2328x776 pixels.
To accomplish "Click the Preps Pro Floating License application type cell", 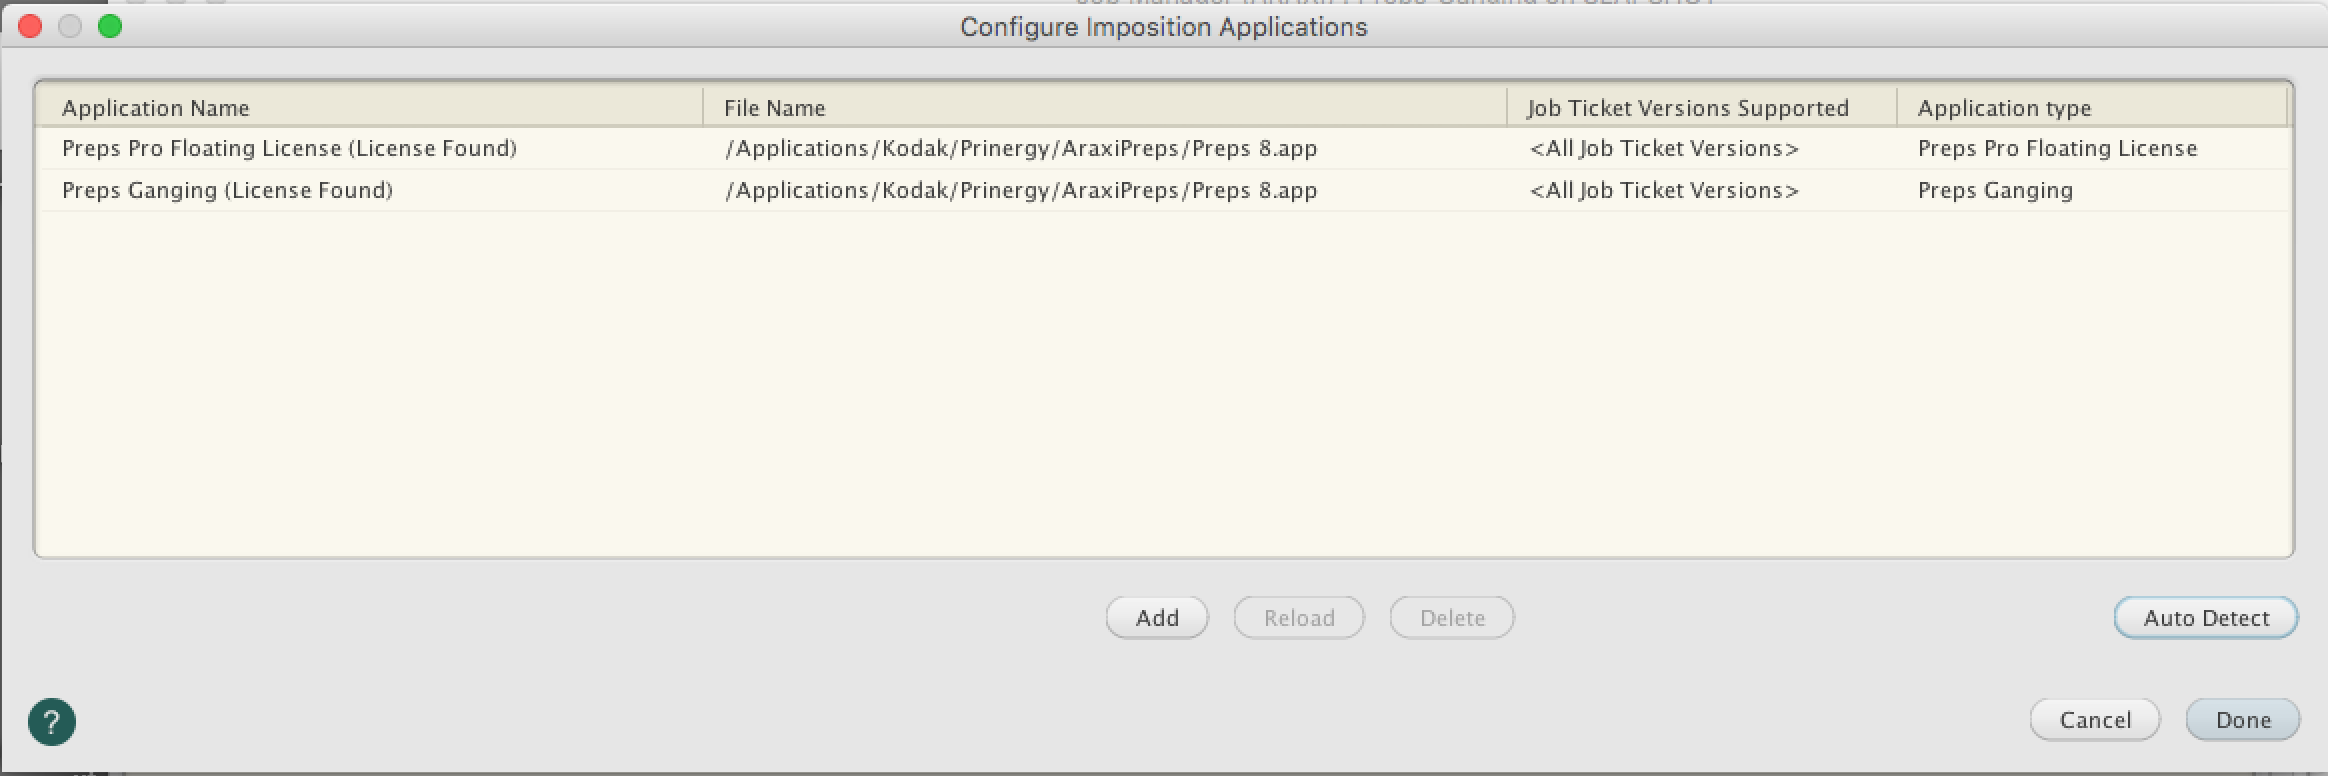I will [x=2057, y=149].
